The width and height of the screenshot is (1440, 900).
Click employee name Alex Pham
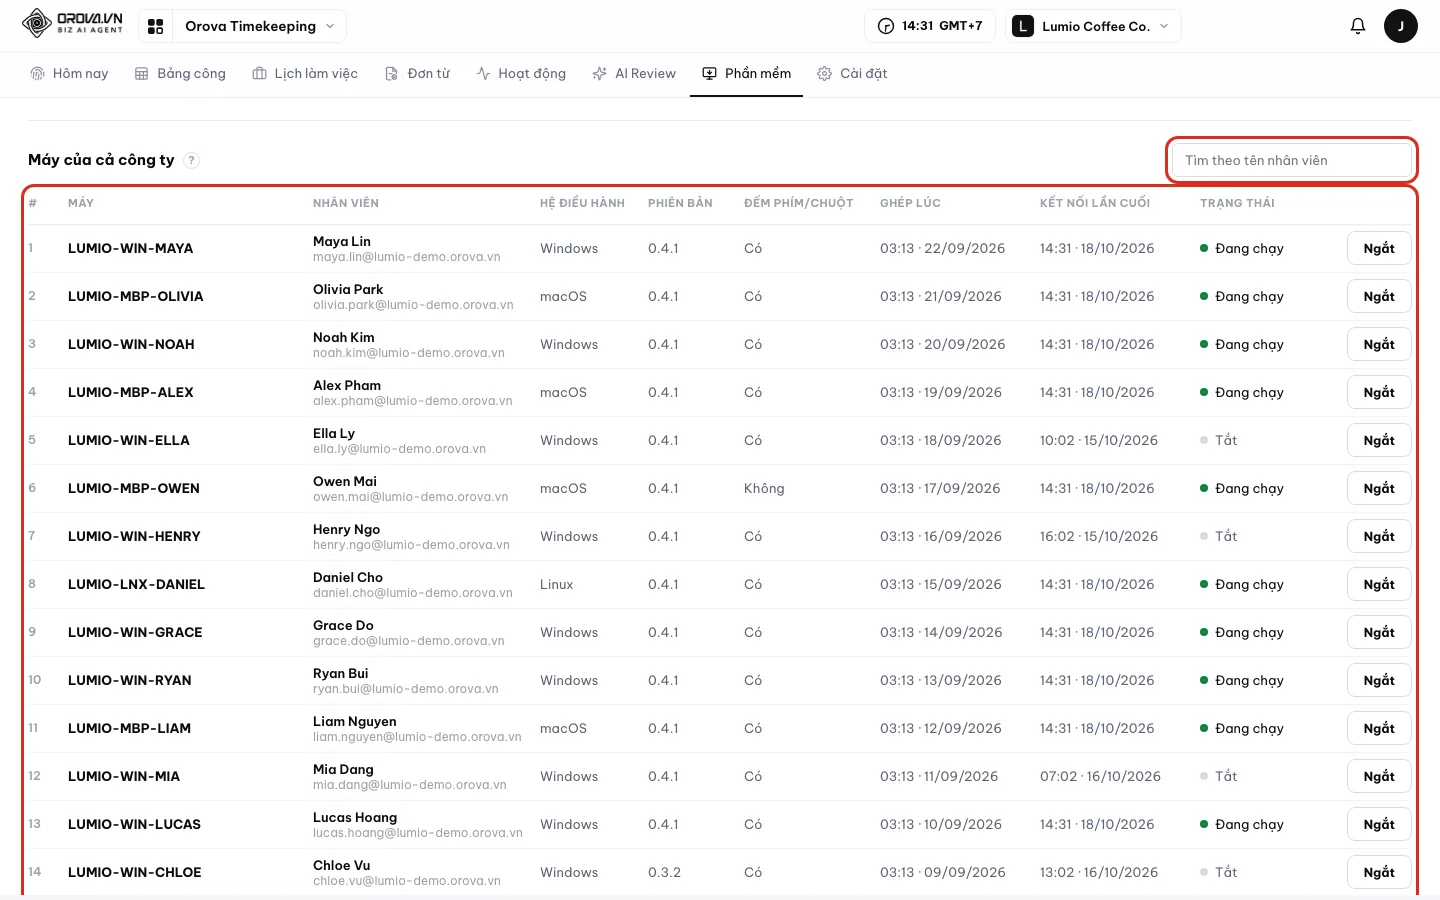pos(347,386)
